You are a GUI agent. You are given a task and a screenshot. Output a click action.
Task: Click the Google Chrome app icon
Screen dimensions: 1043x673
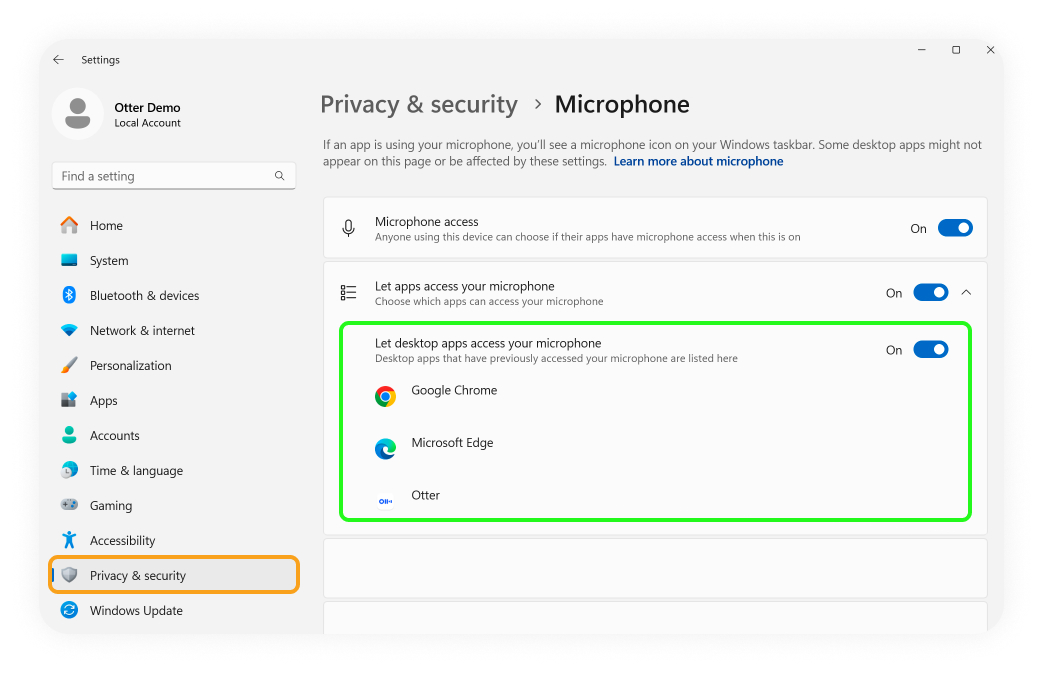point(385,397)
